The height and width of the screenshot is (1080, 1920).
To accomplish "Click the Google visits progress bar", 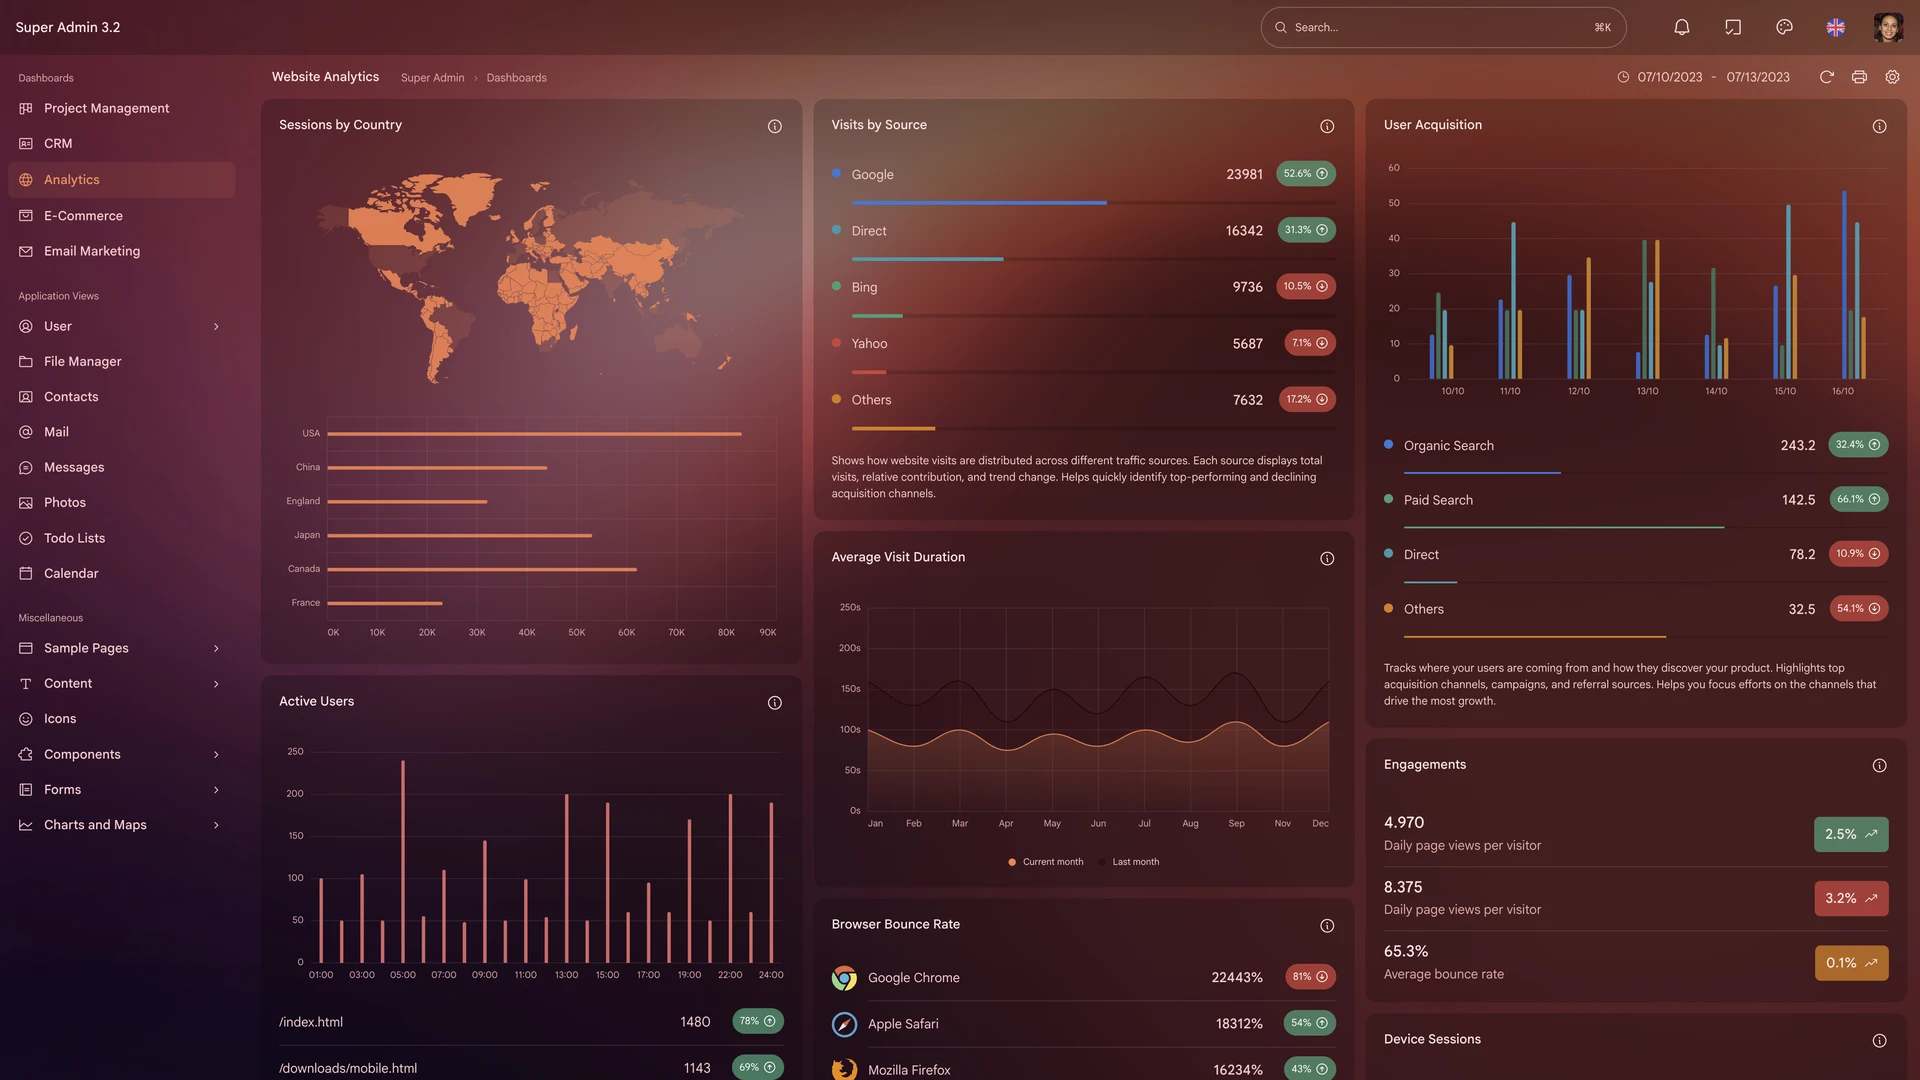I will tap(1093, 203).
